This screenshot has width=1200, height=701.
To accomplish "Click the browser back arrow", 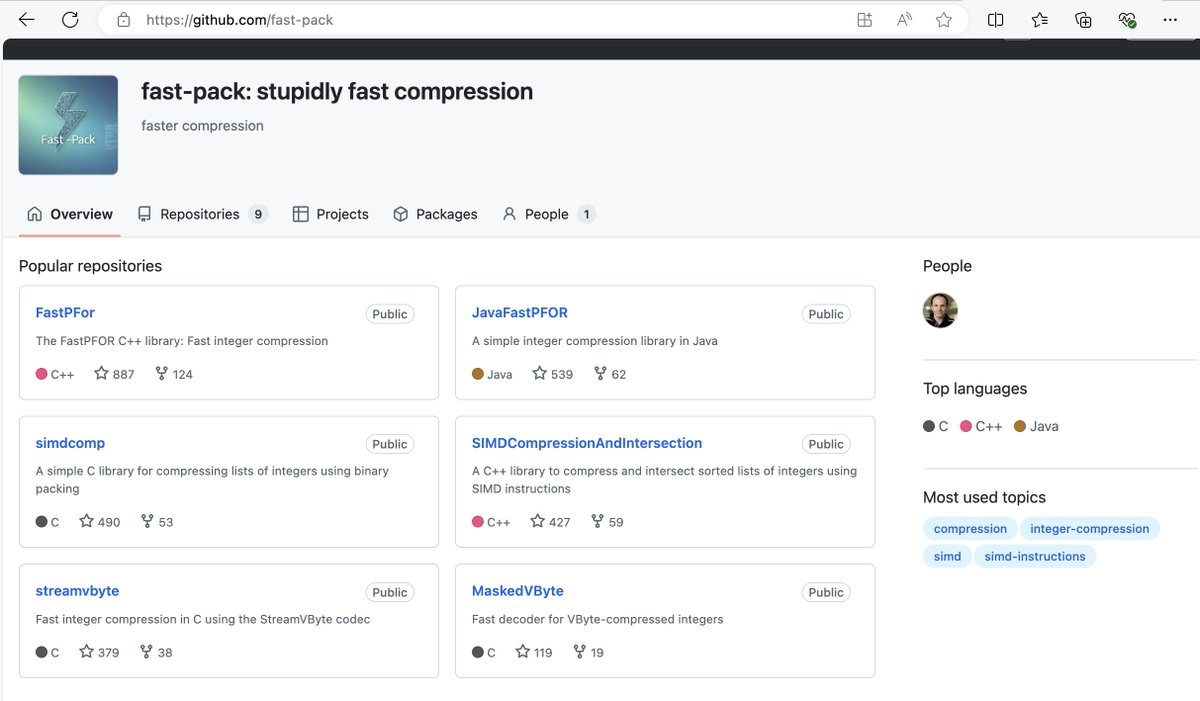I will pos(26,19).
